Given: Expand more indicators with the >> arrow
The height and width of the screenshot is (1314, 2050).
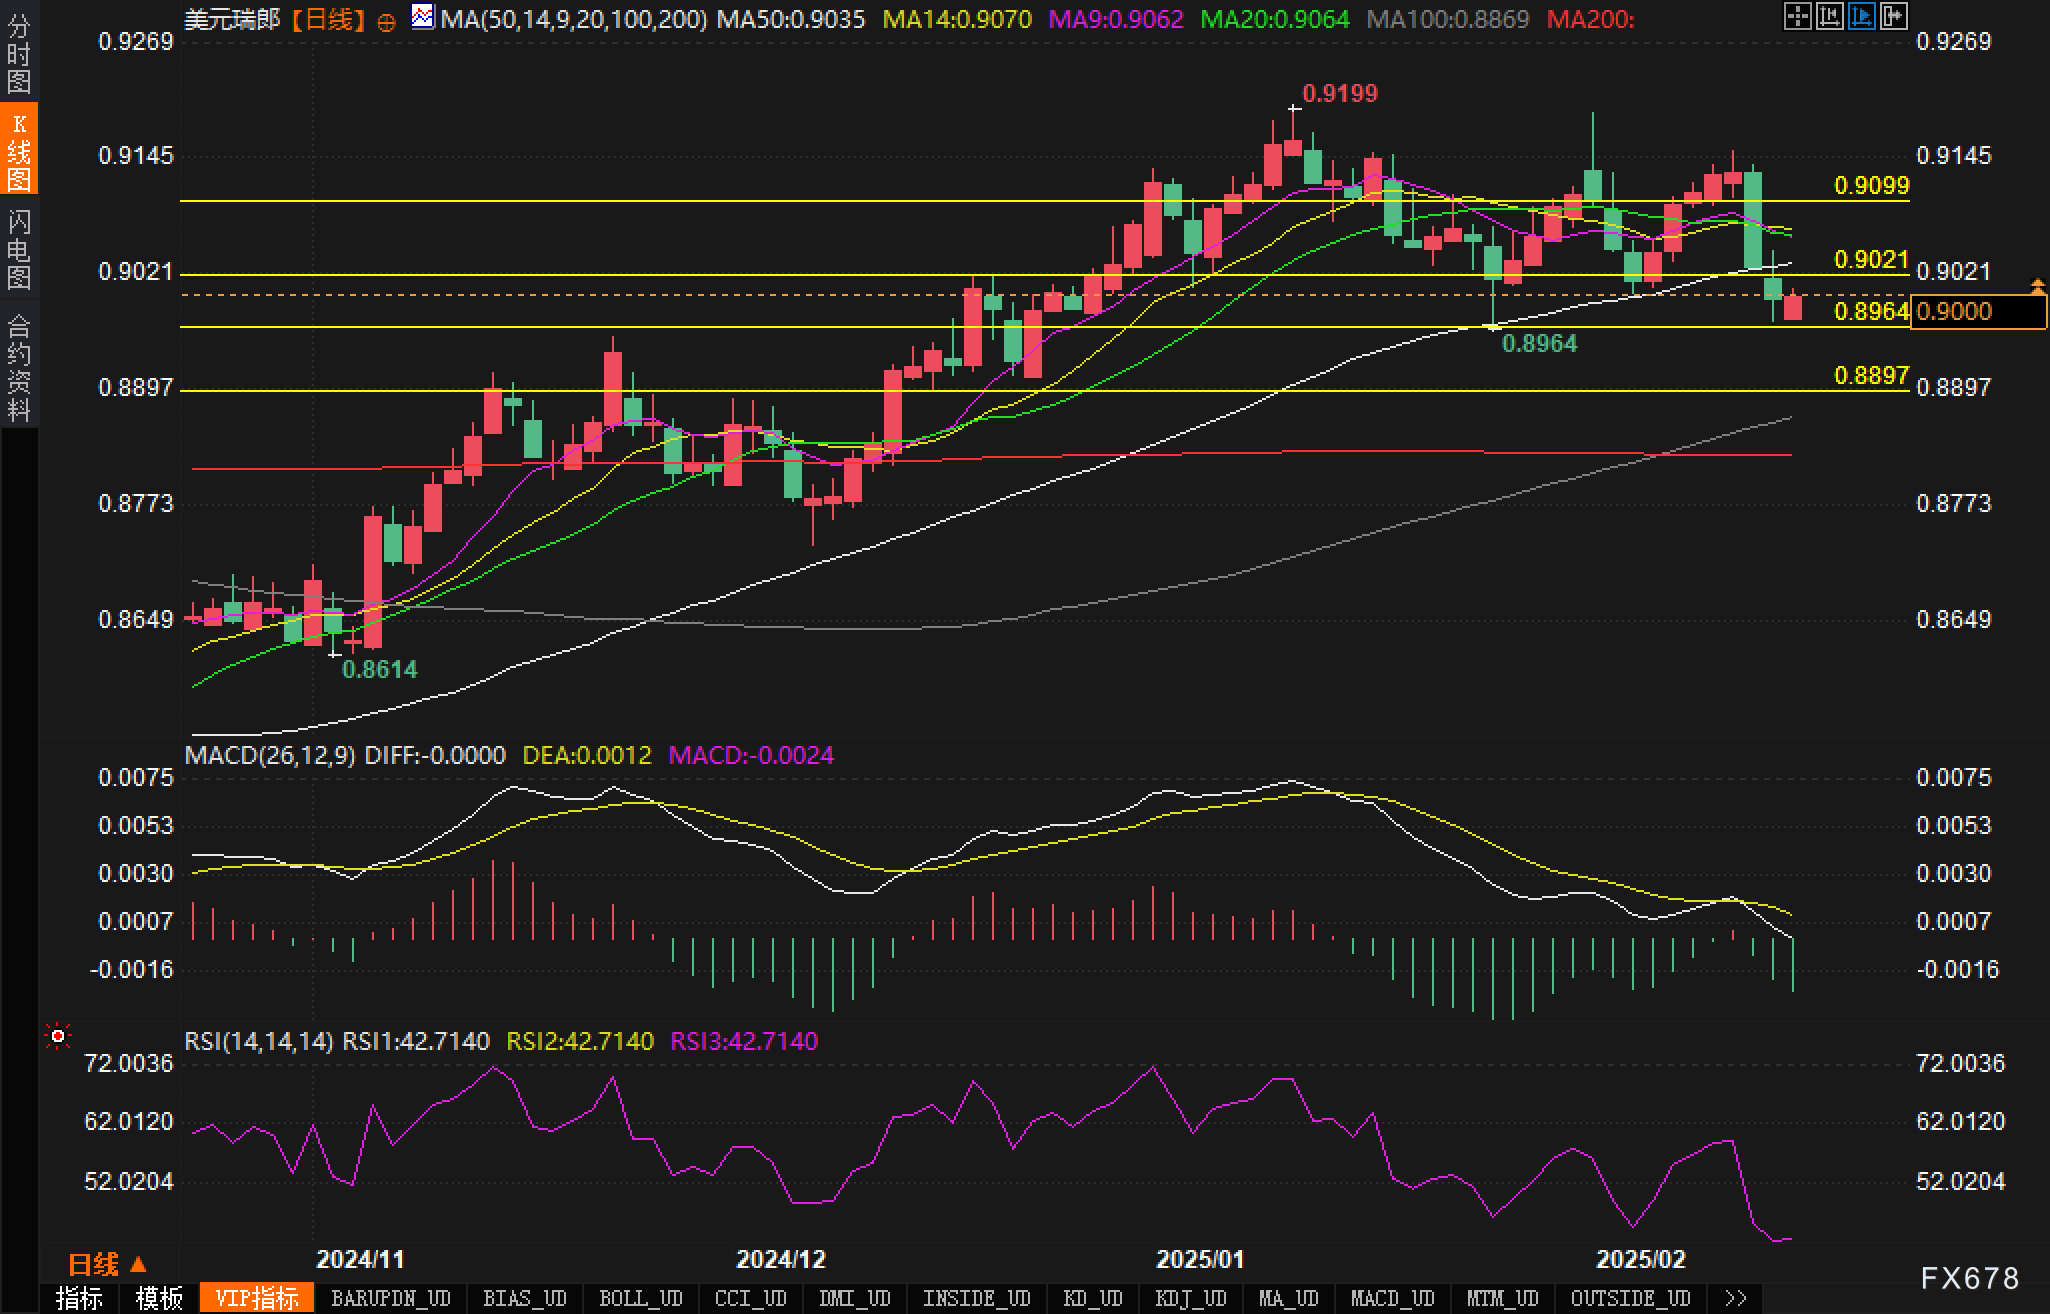Looking at the screenshot, I should pos(1736,1298).
